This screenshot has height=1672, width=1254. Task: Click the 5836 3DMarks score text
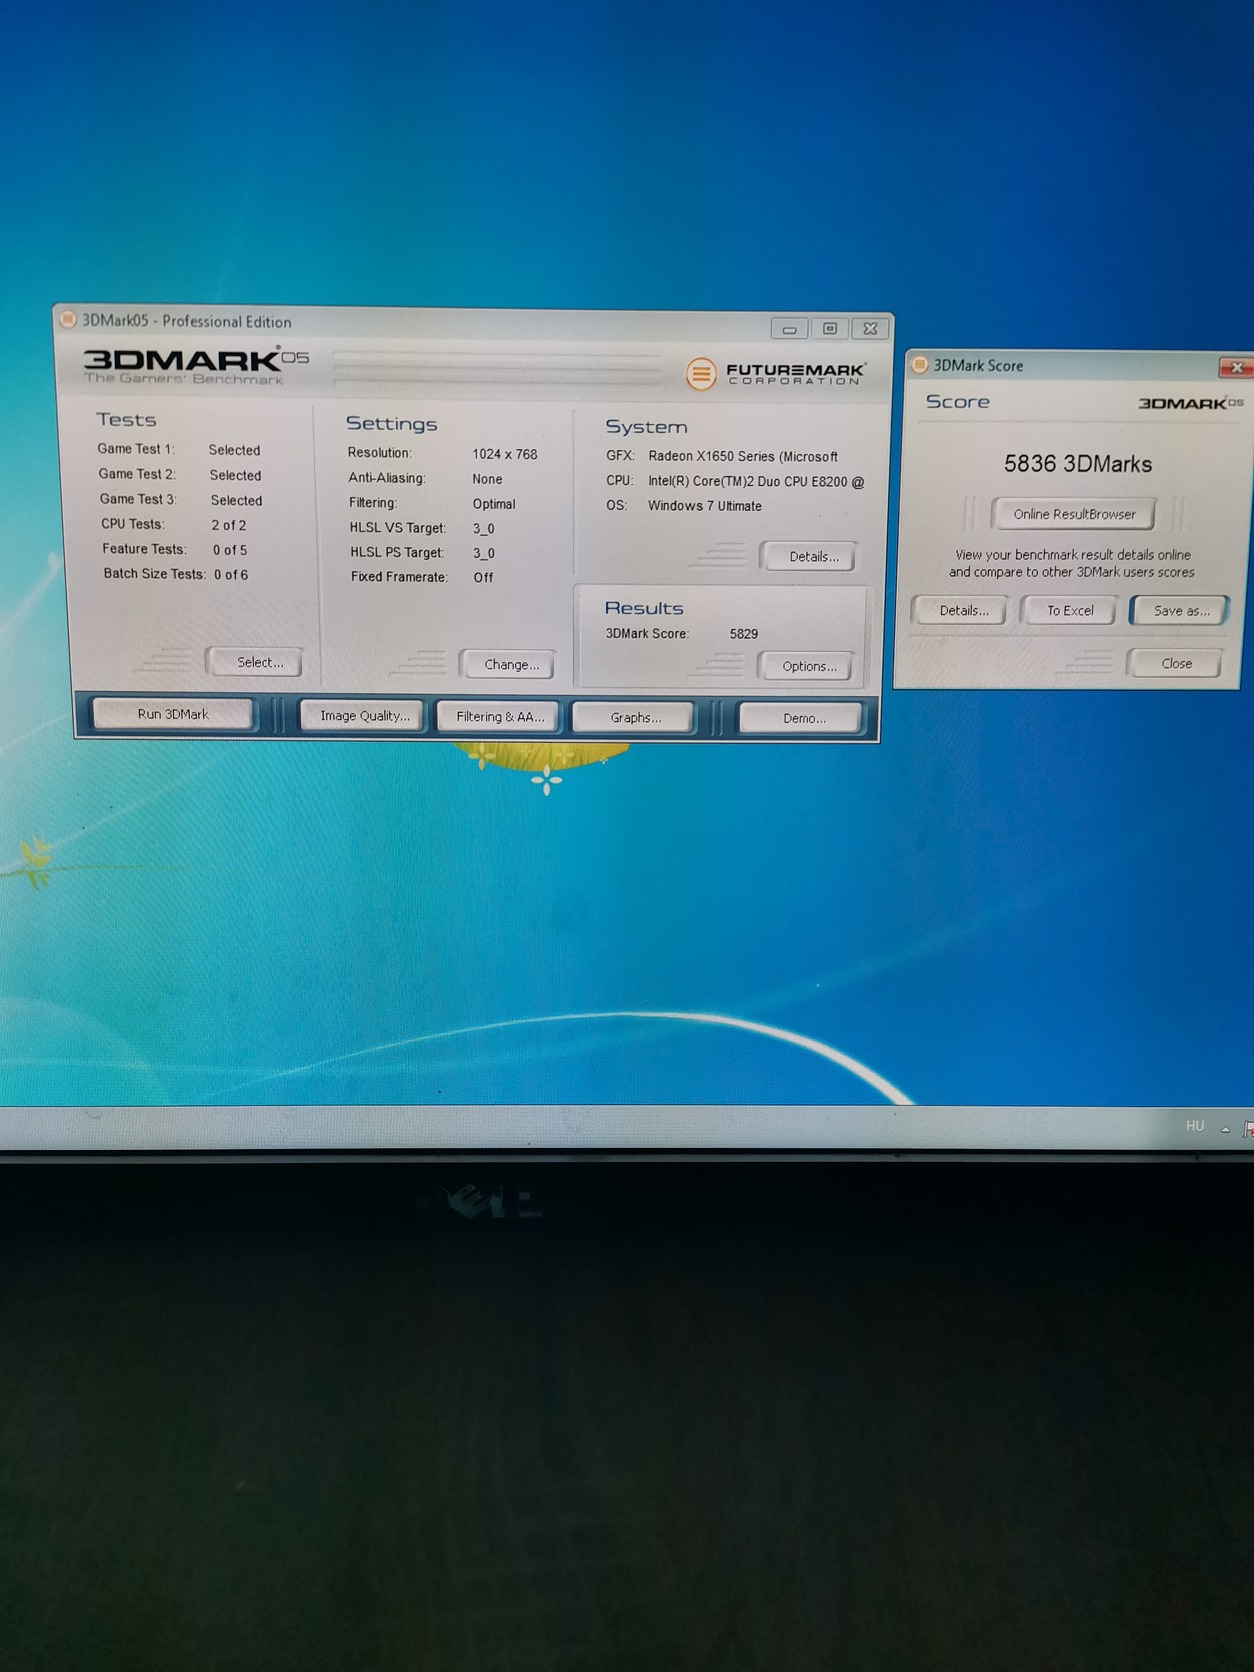click(x=1077, y=464)
